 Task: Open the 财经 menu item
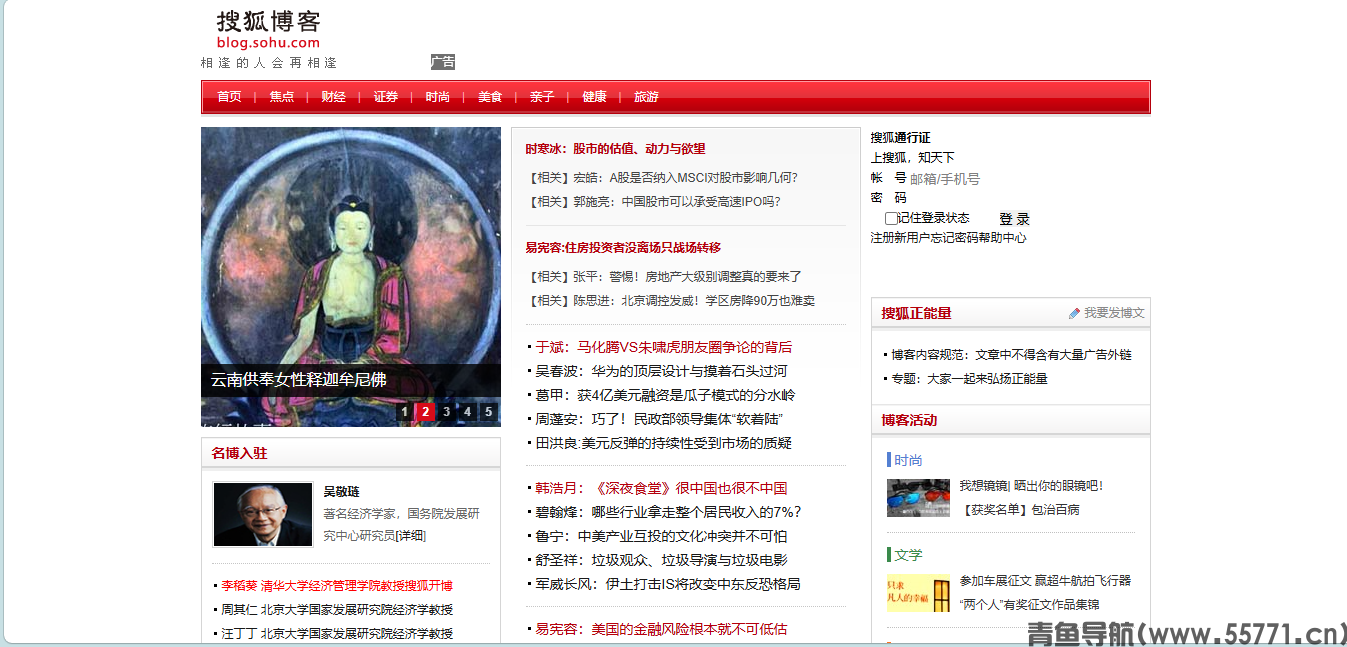click(x=333, y=97)
